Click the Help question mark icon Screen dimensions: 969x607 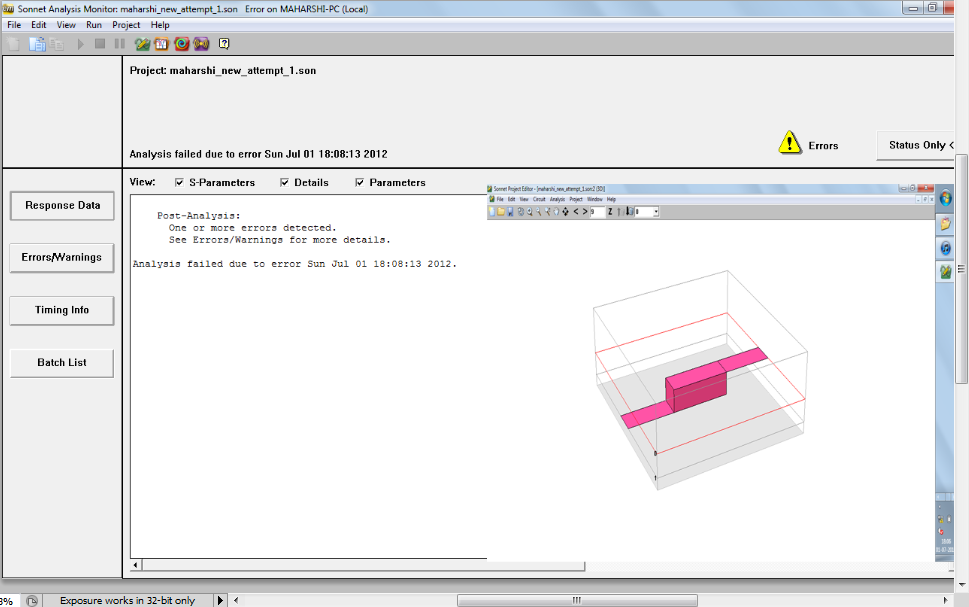(224, 44)
